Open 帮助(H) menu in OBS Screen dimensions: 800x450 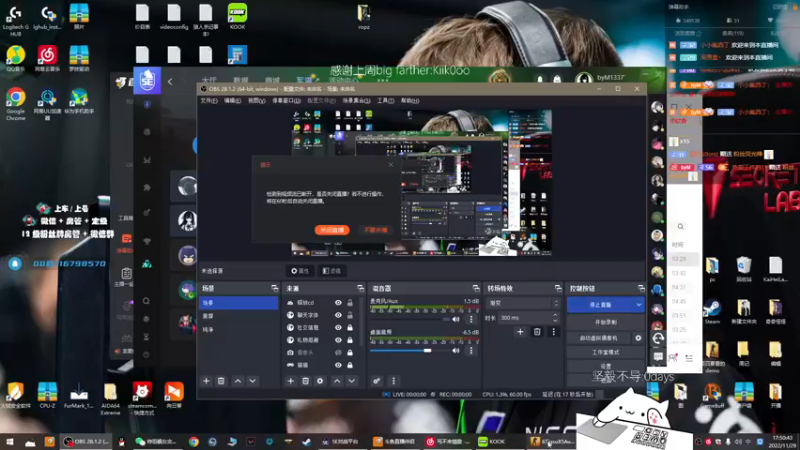coord(410,101)
